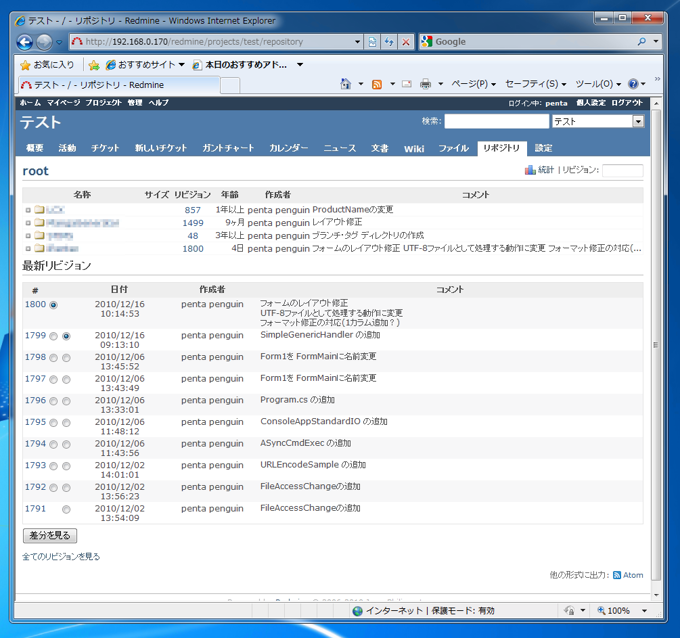The image size is (680, 638).
Task: Click the Google search provider icon
Action: tap(427, 42)
